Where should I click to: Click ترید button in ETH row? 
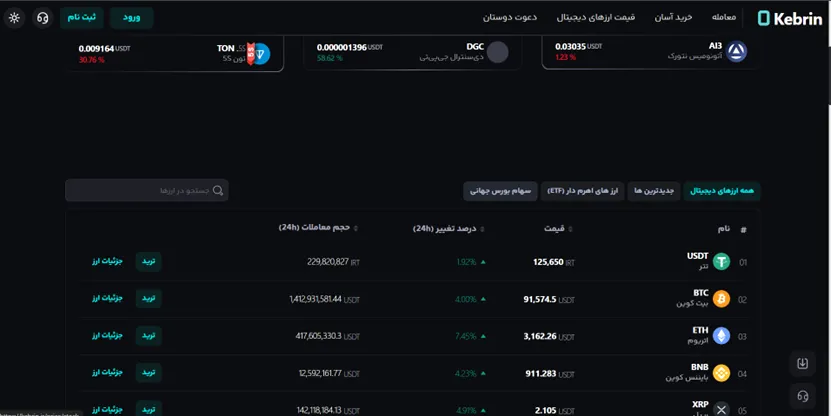[x=148, y=335]
